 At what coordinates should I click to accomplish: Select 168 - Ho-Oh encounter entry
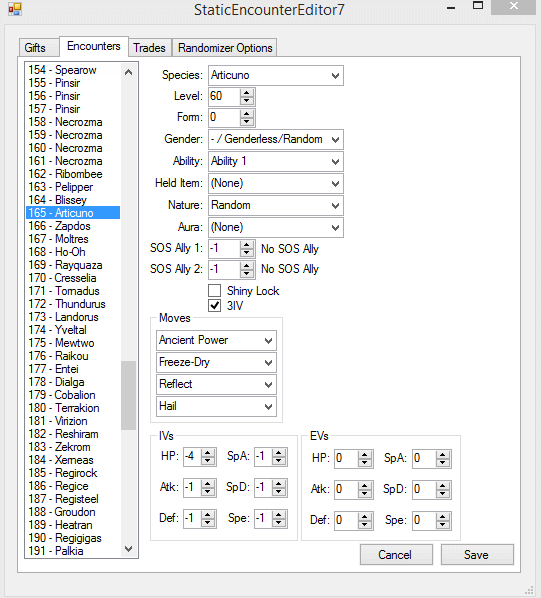coord(73,252)
